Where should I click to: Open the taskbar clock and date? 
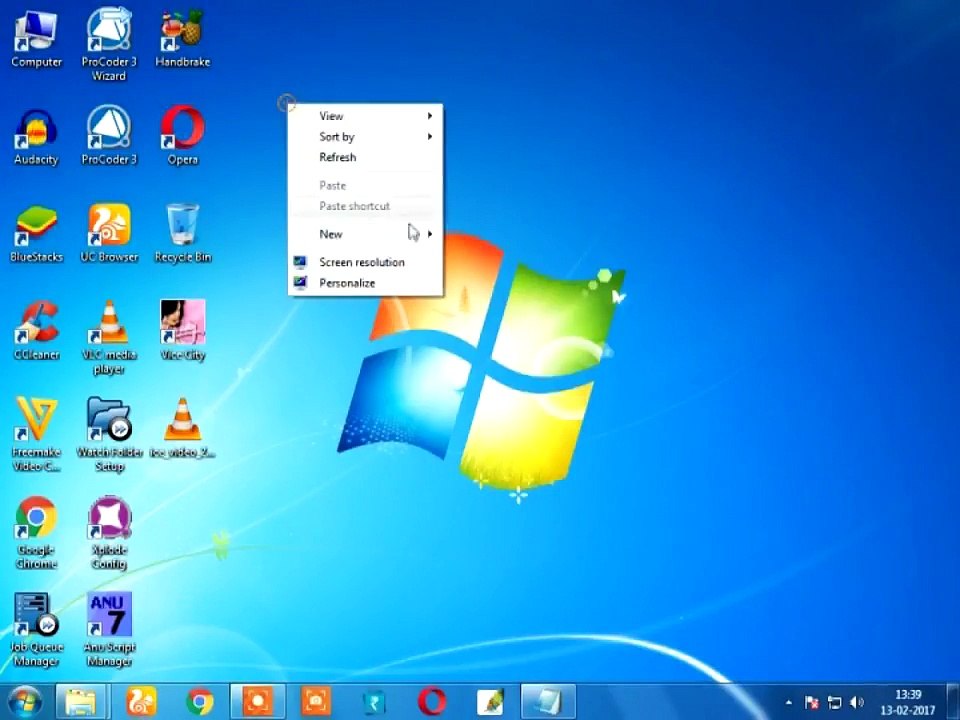pyautogui.click(x=908, y=702)
